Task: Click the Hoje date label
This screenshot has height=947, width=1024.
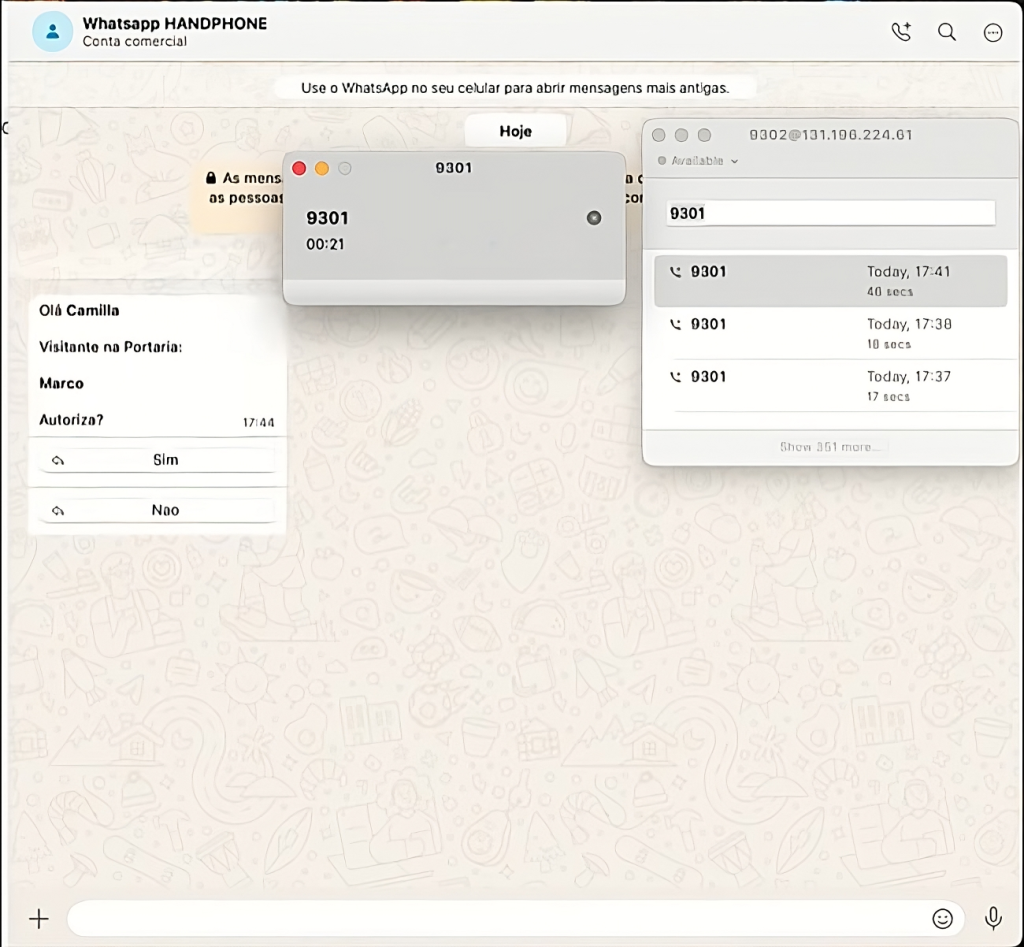Action: pos(515,131)
